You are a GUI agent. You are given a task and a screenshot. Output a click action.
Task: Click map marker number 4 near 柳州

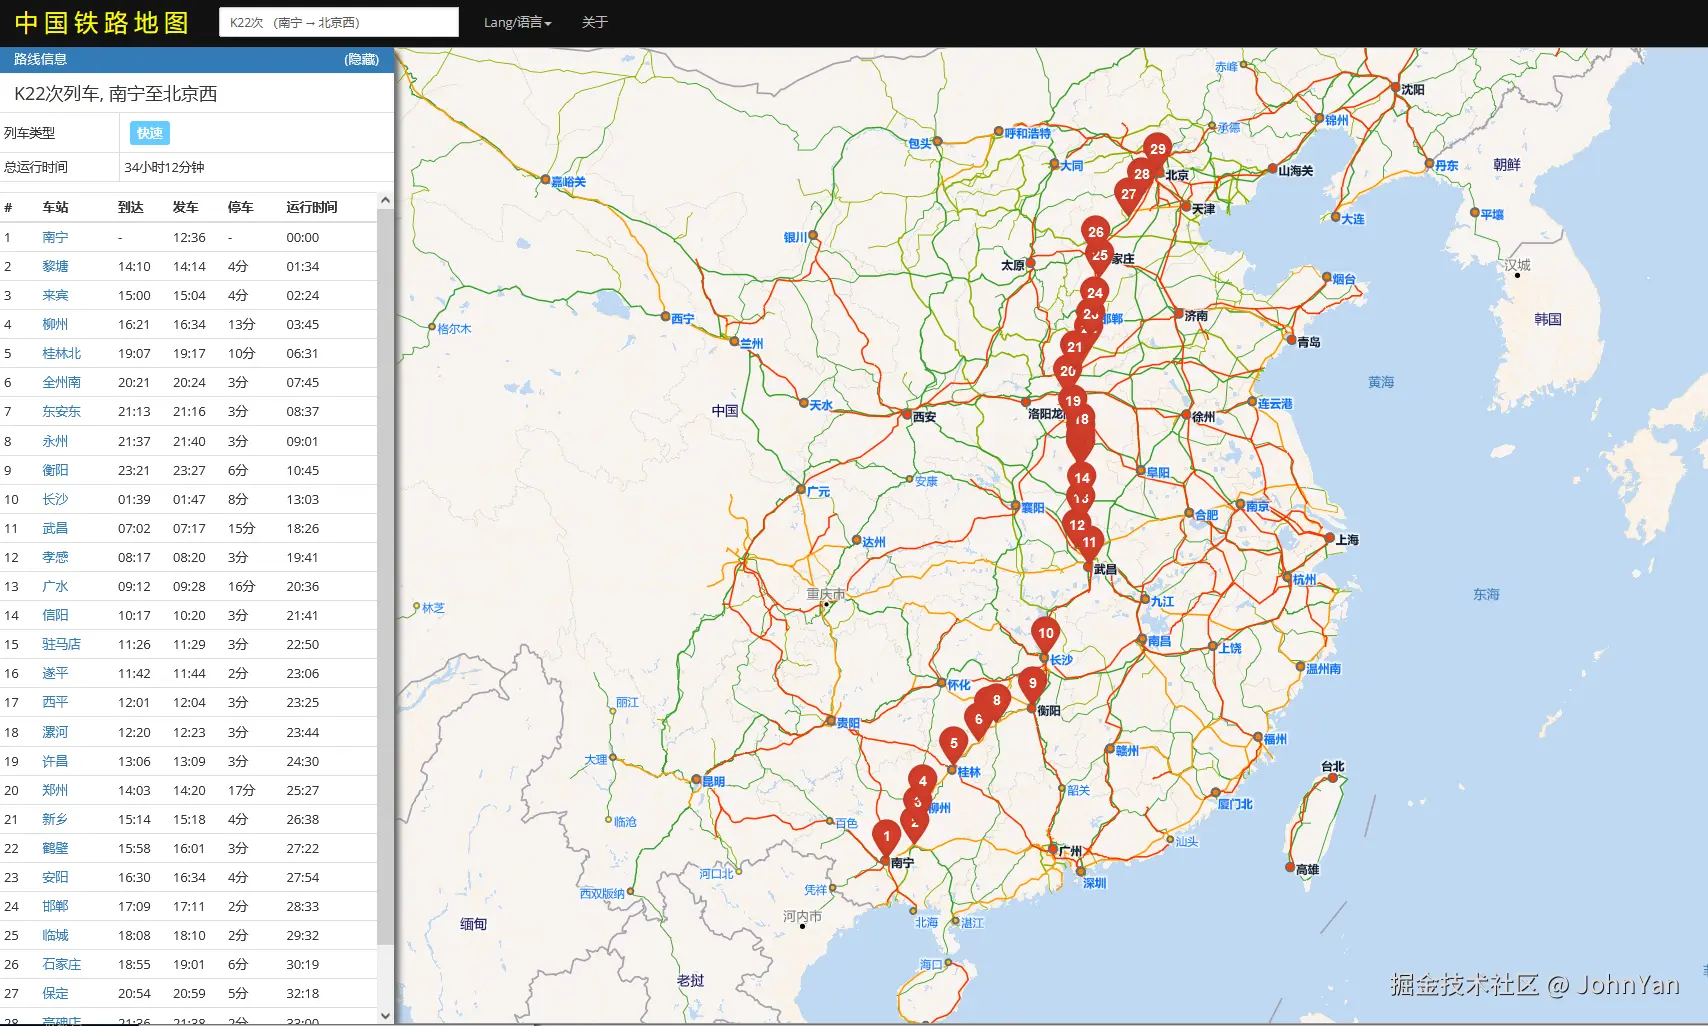pyautogui.click(x=923, y=782)
